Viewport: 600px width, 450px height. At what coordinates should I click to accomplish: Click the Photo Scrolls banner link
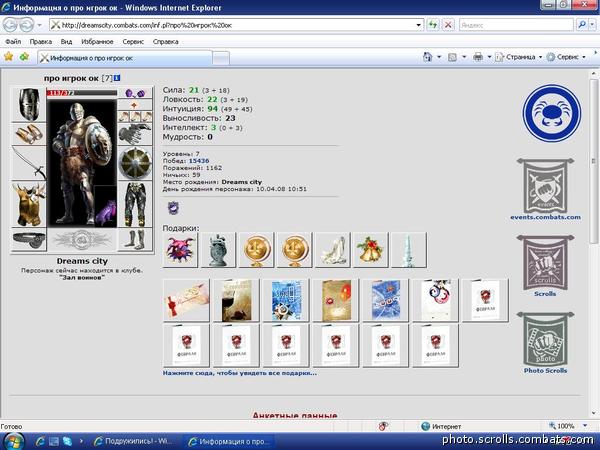tap(545, 343)
